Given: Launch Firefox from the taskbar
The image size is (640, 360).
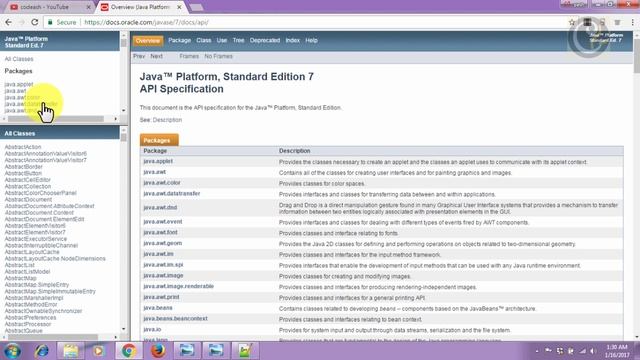Looking at the screenshot, I should pos(158,351).
